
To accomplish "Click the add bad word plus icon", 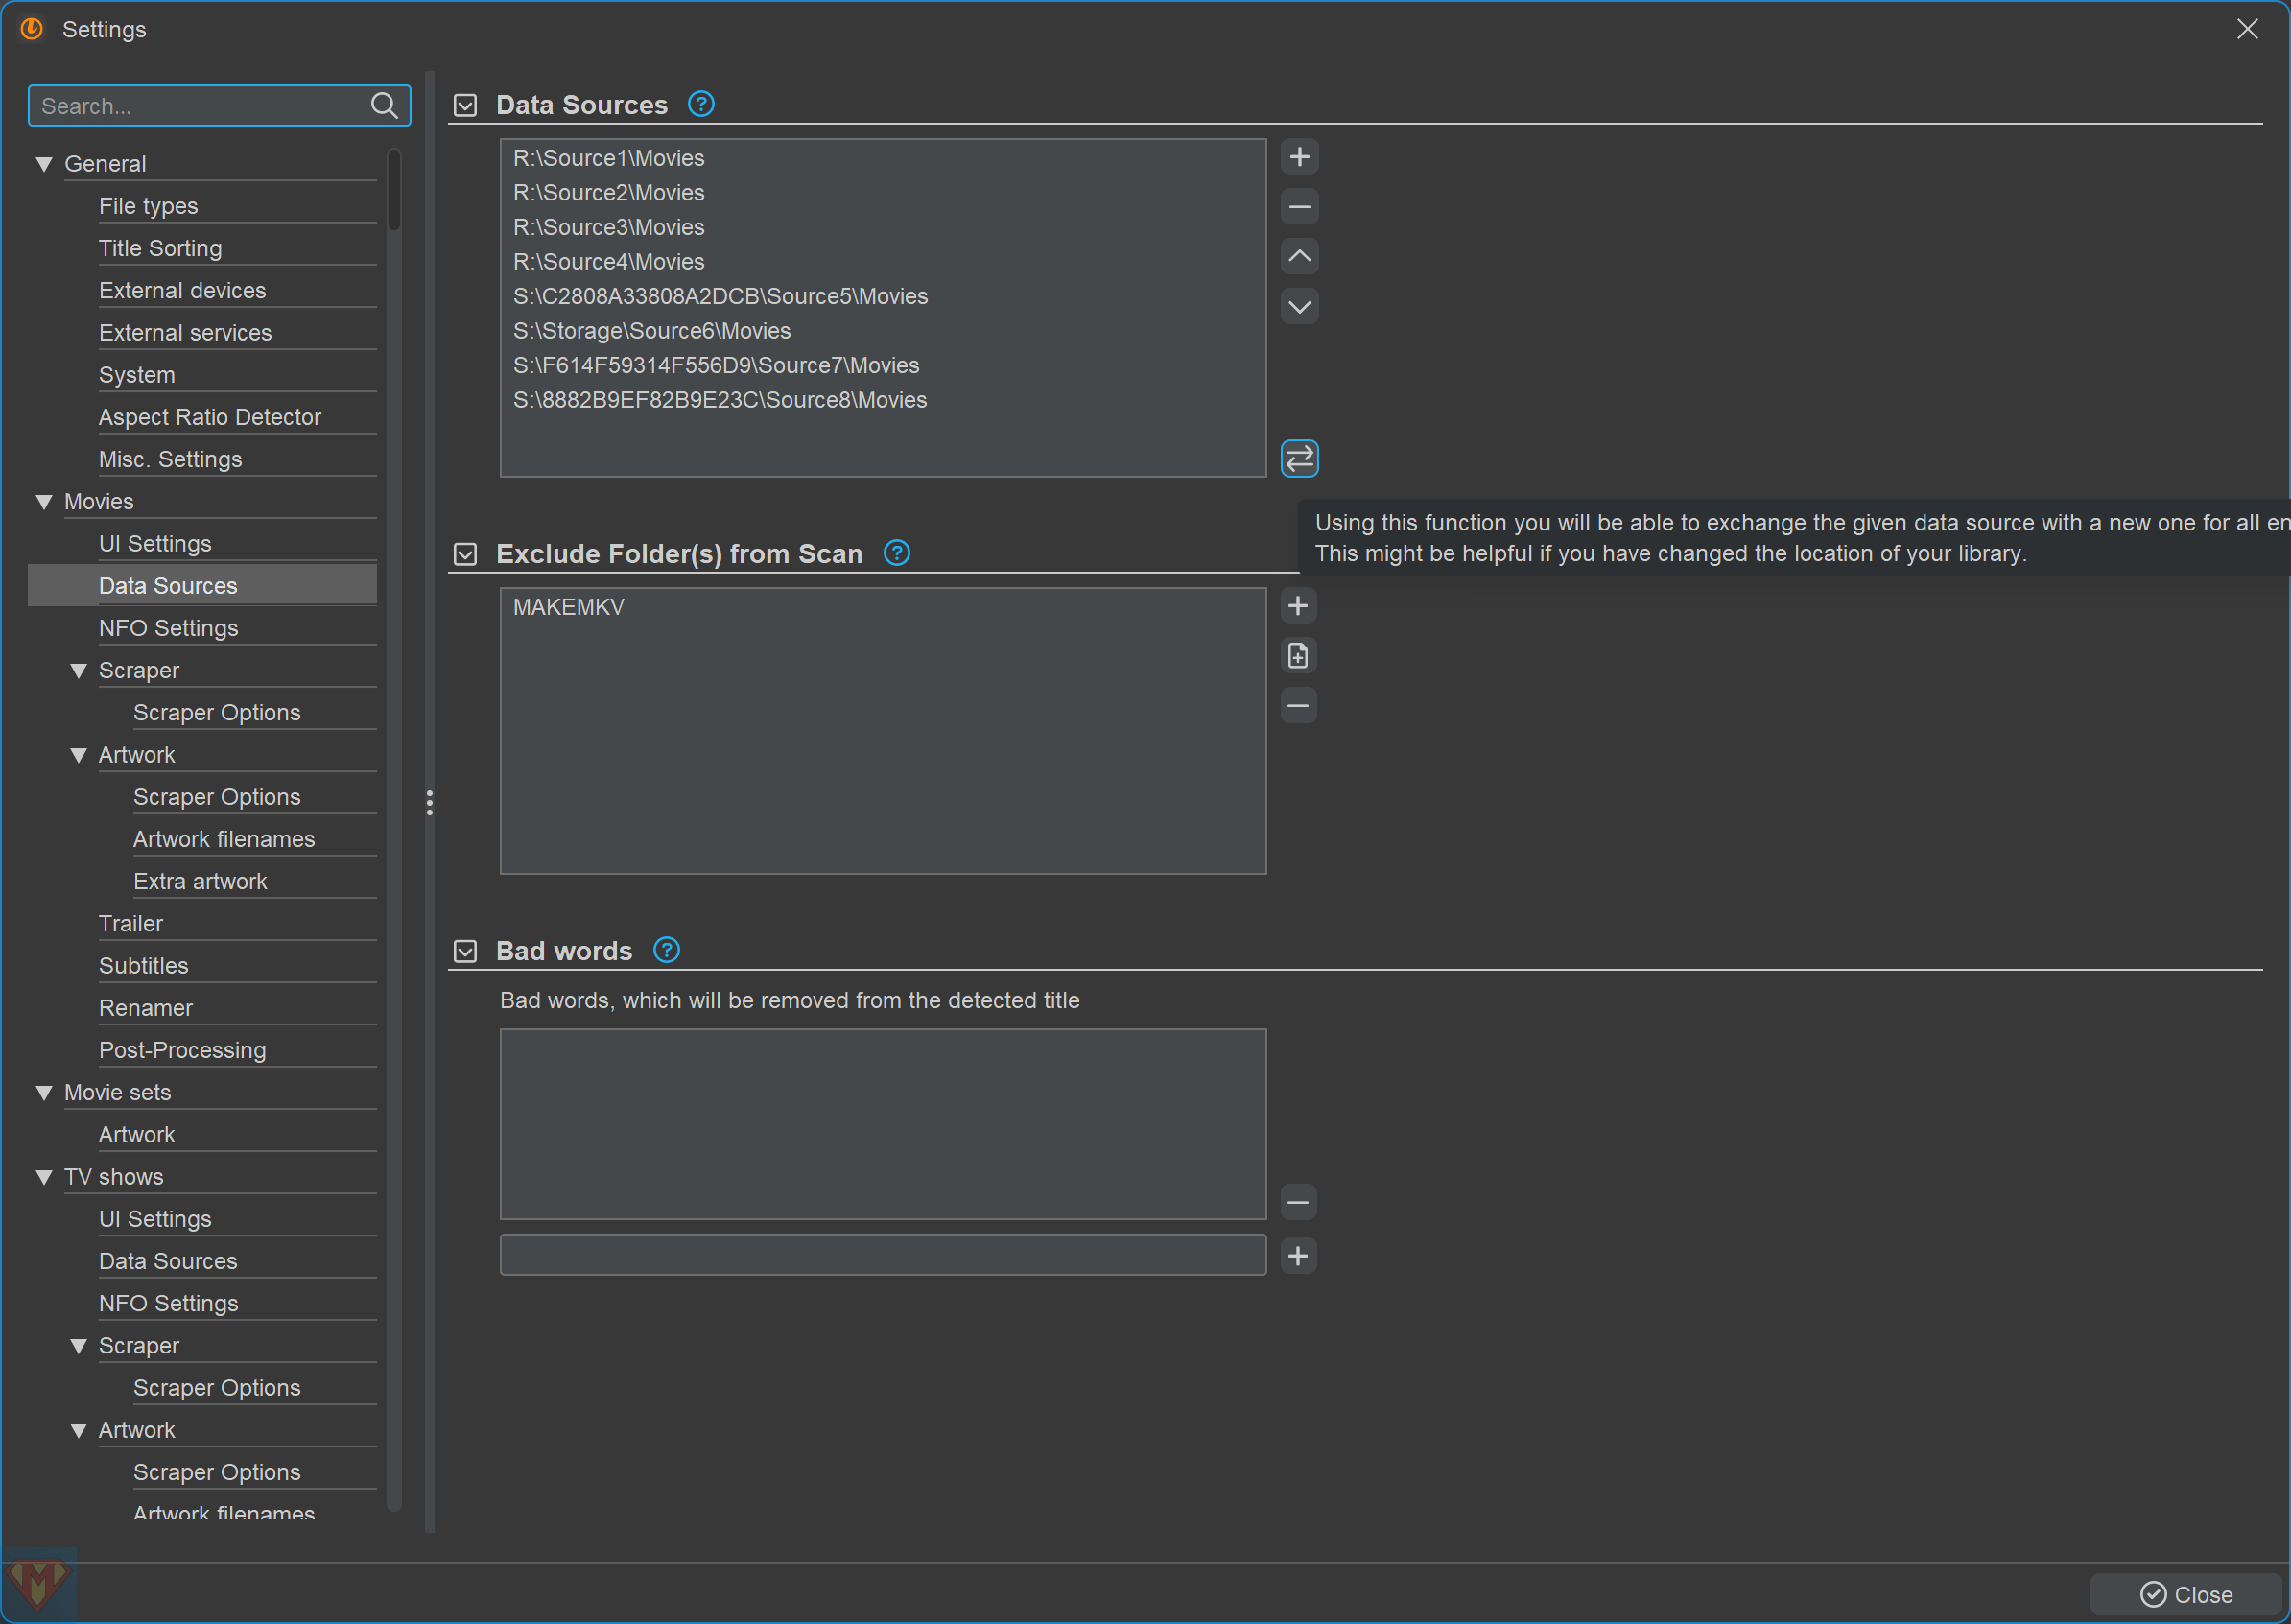I will (1298, 1256).
